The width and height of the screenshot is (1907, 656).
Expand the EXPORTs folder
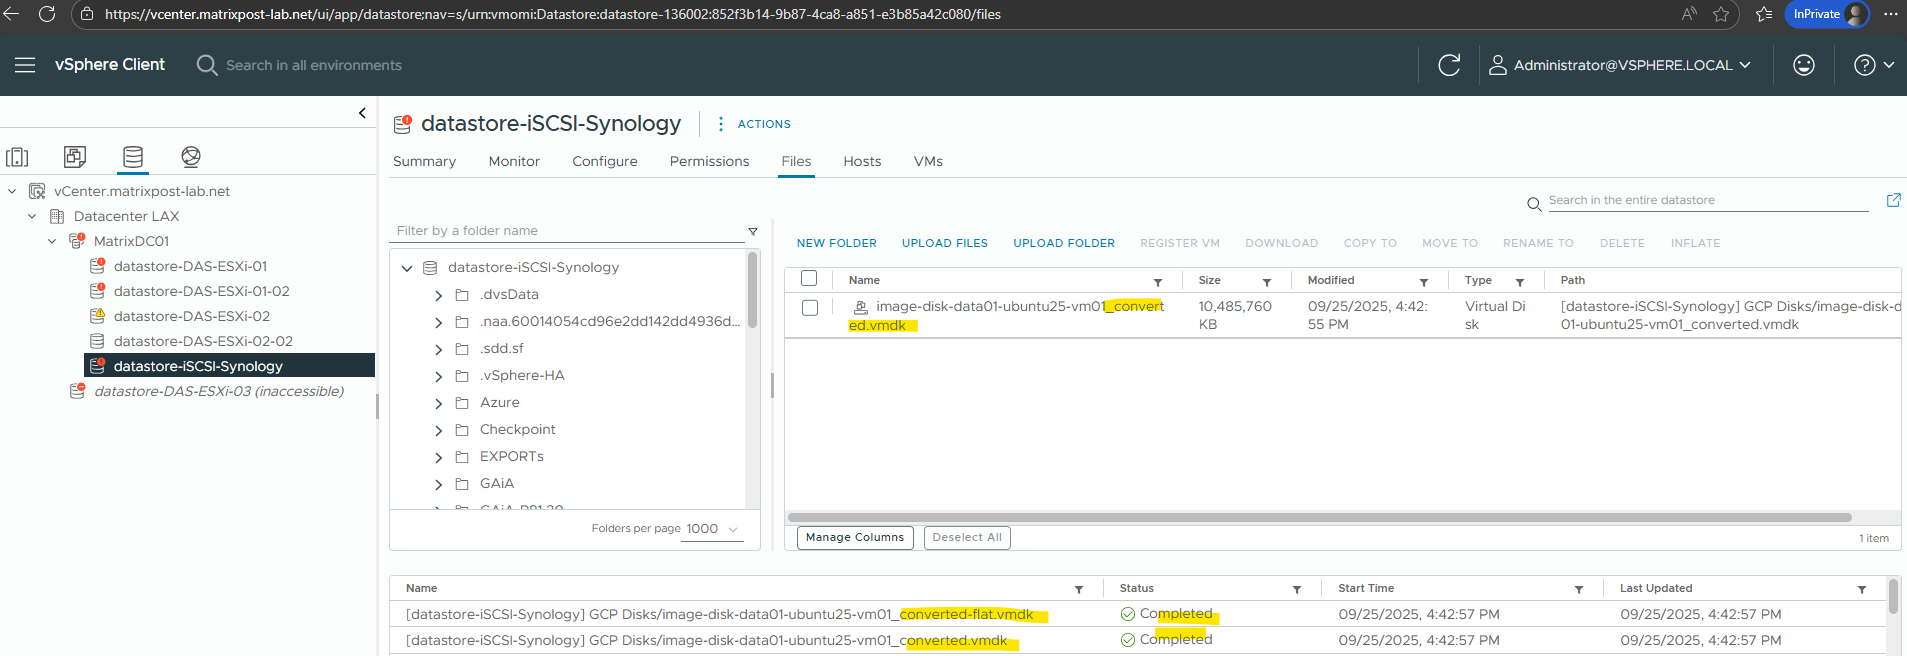click(x=438, y=457)
